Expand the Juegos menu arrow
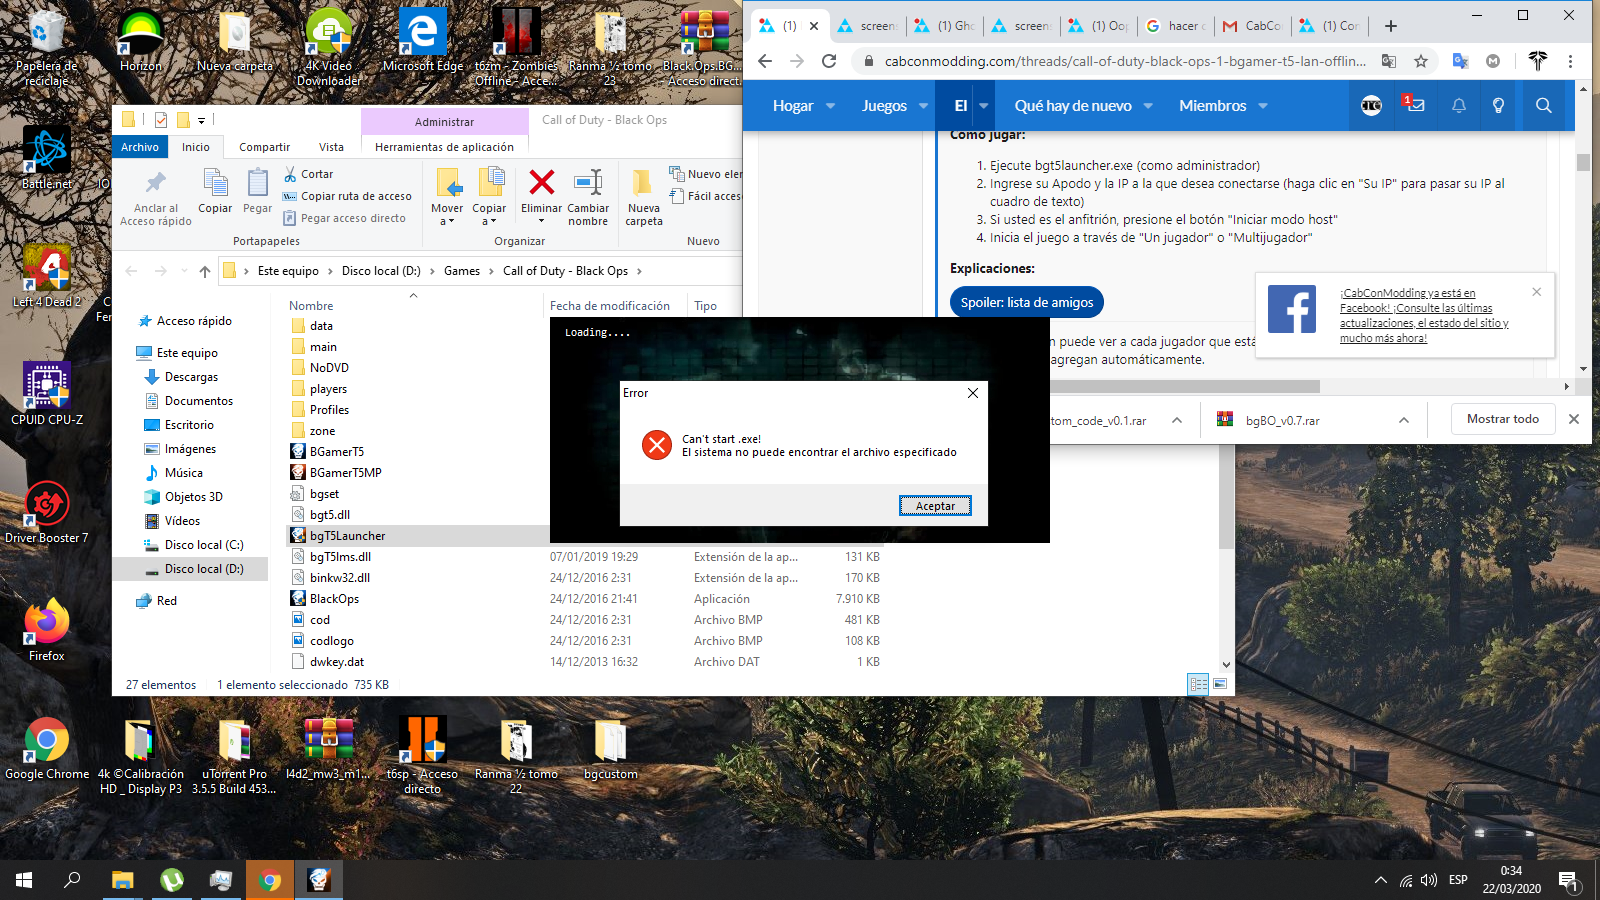Image resolution: width=1600 pixels, height=900 pixels. click(923, 106)
